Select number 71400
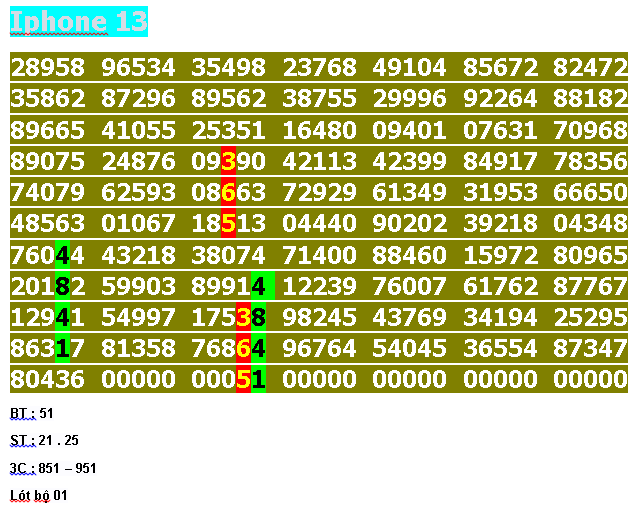The image size is (642, 516). point(319,256)
